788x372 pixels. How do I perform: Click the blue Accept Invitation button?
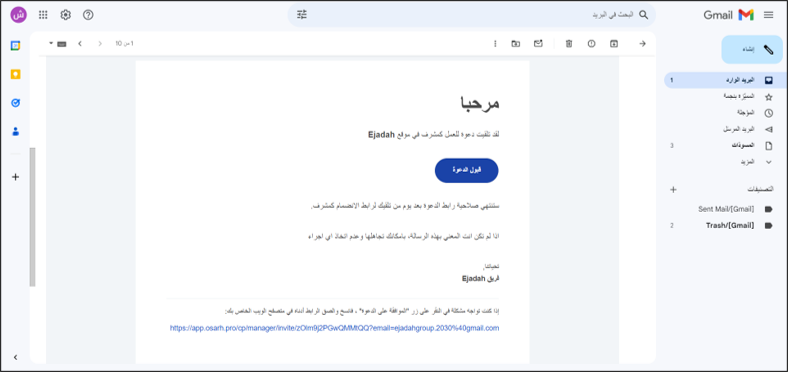coord(466,170)
